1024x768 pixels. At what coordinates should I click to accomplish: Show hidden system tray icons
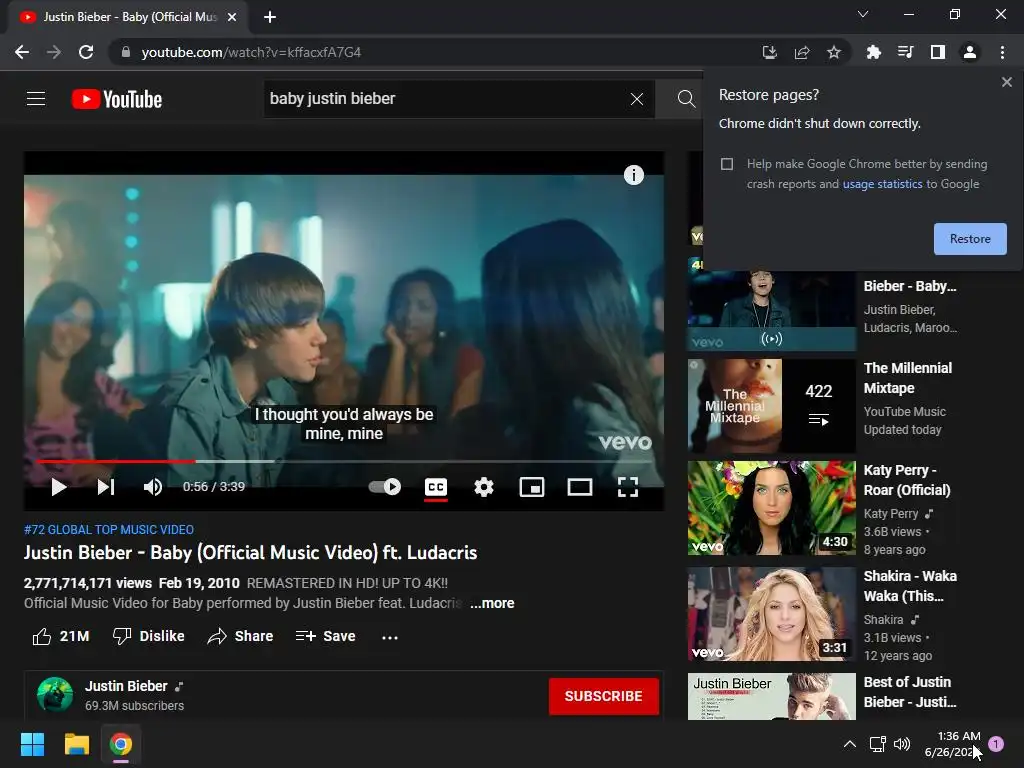(x=850, y=744)
